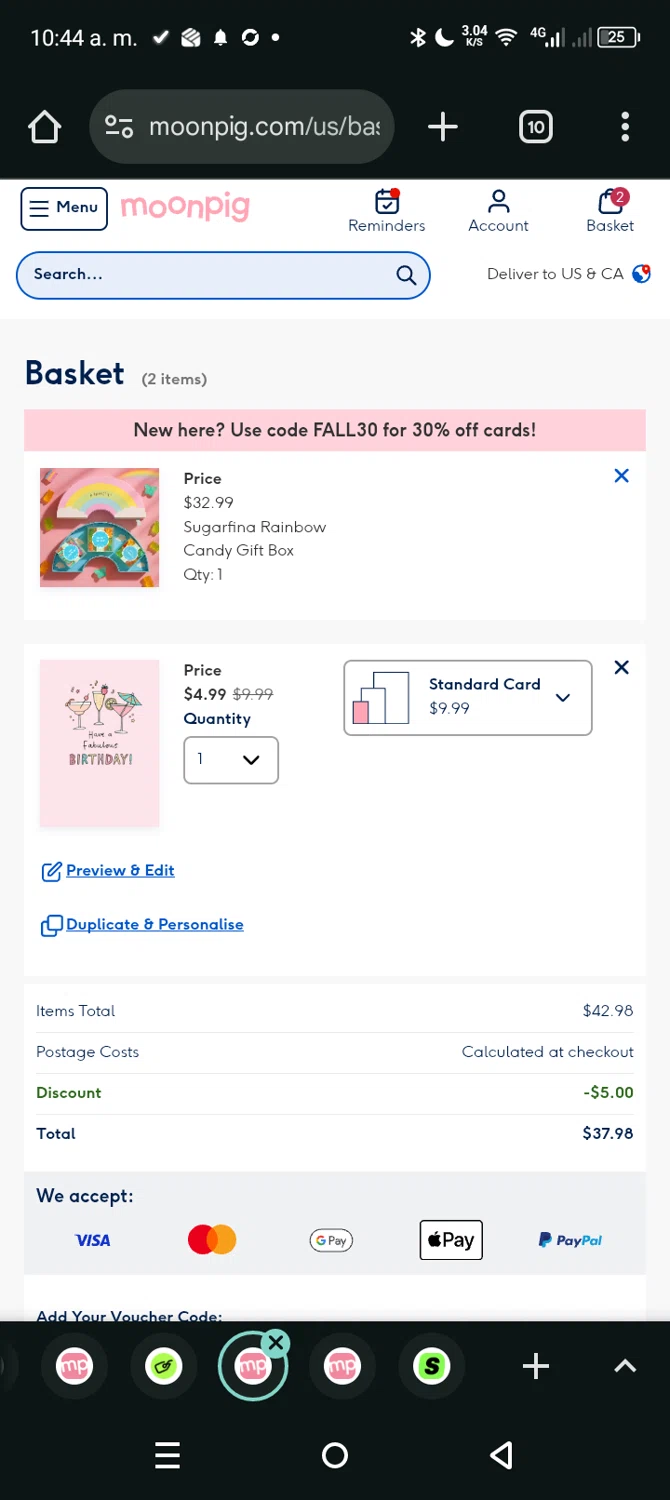Image resolution: width=670 pixels, height=1500 pixels.
Task: Open the Reminders calendar icon
Action: click(386, 203)
